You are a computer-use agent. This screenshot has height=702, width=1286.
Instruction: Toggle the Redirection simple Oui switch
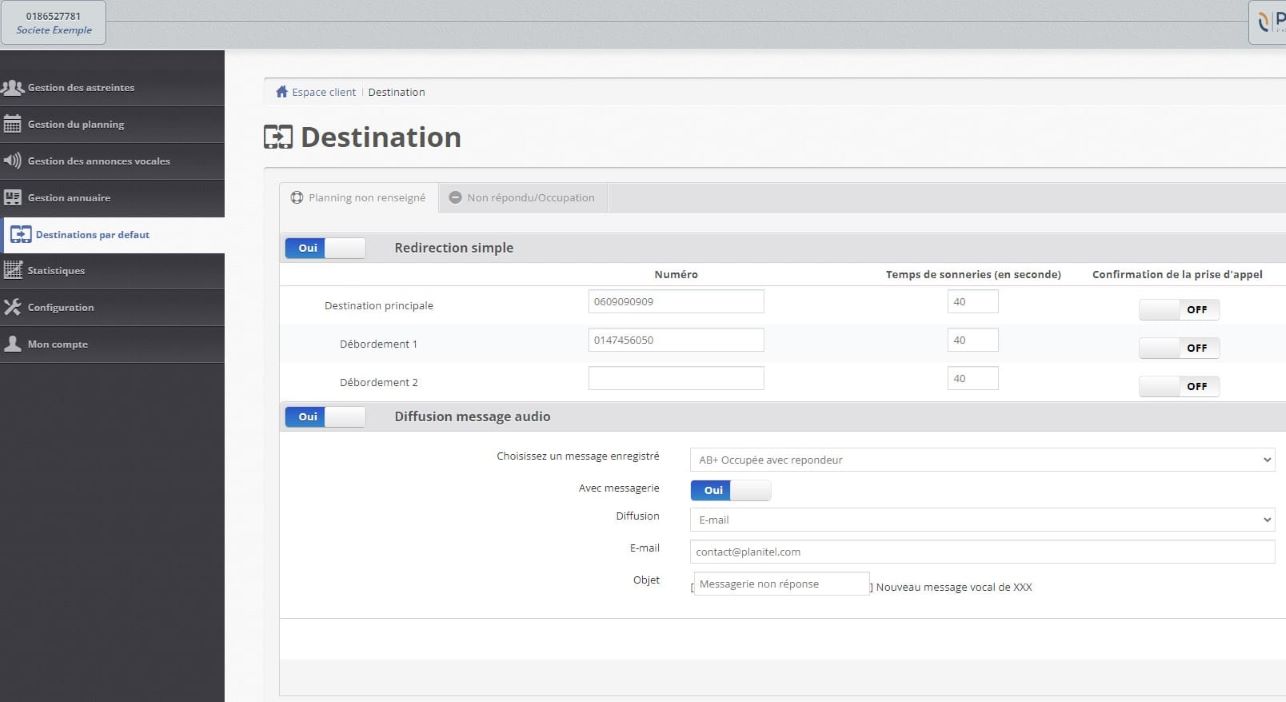pyautogui.click(x=325, y=248)
